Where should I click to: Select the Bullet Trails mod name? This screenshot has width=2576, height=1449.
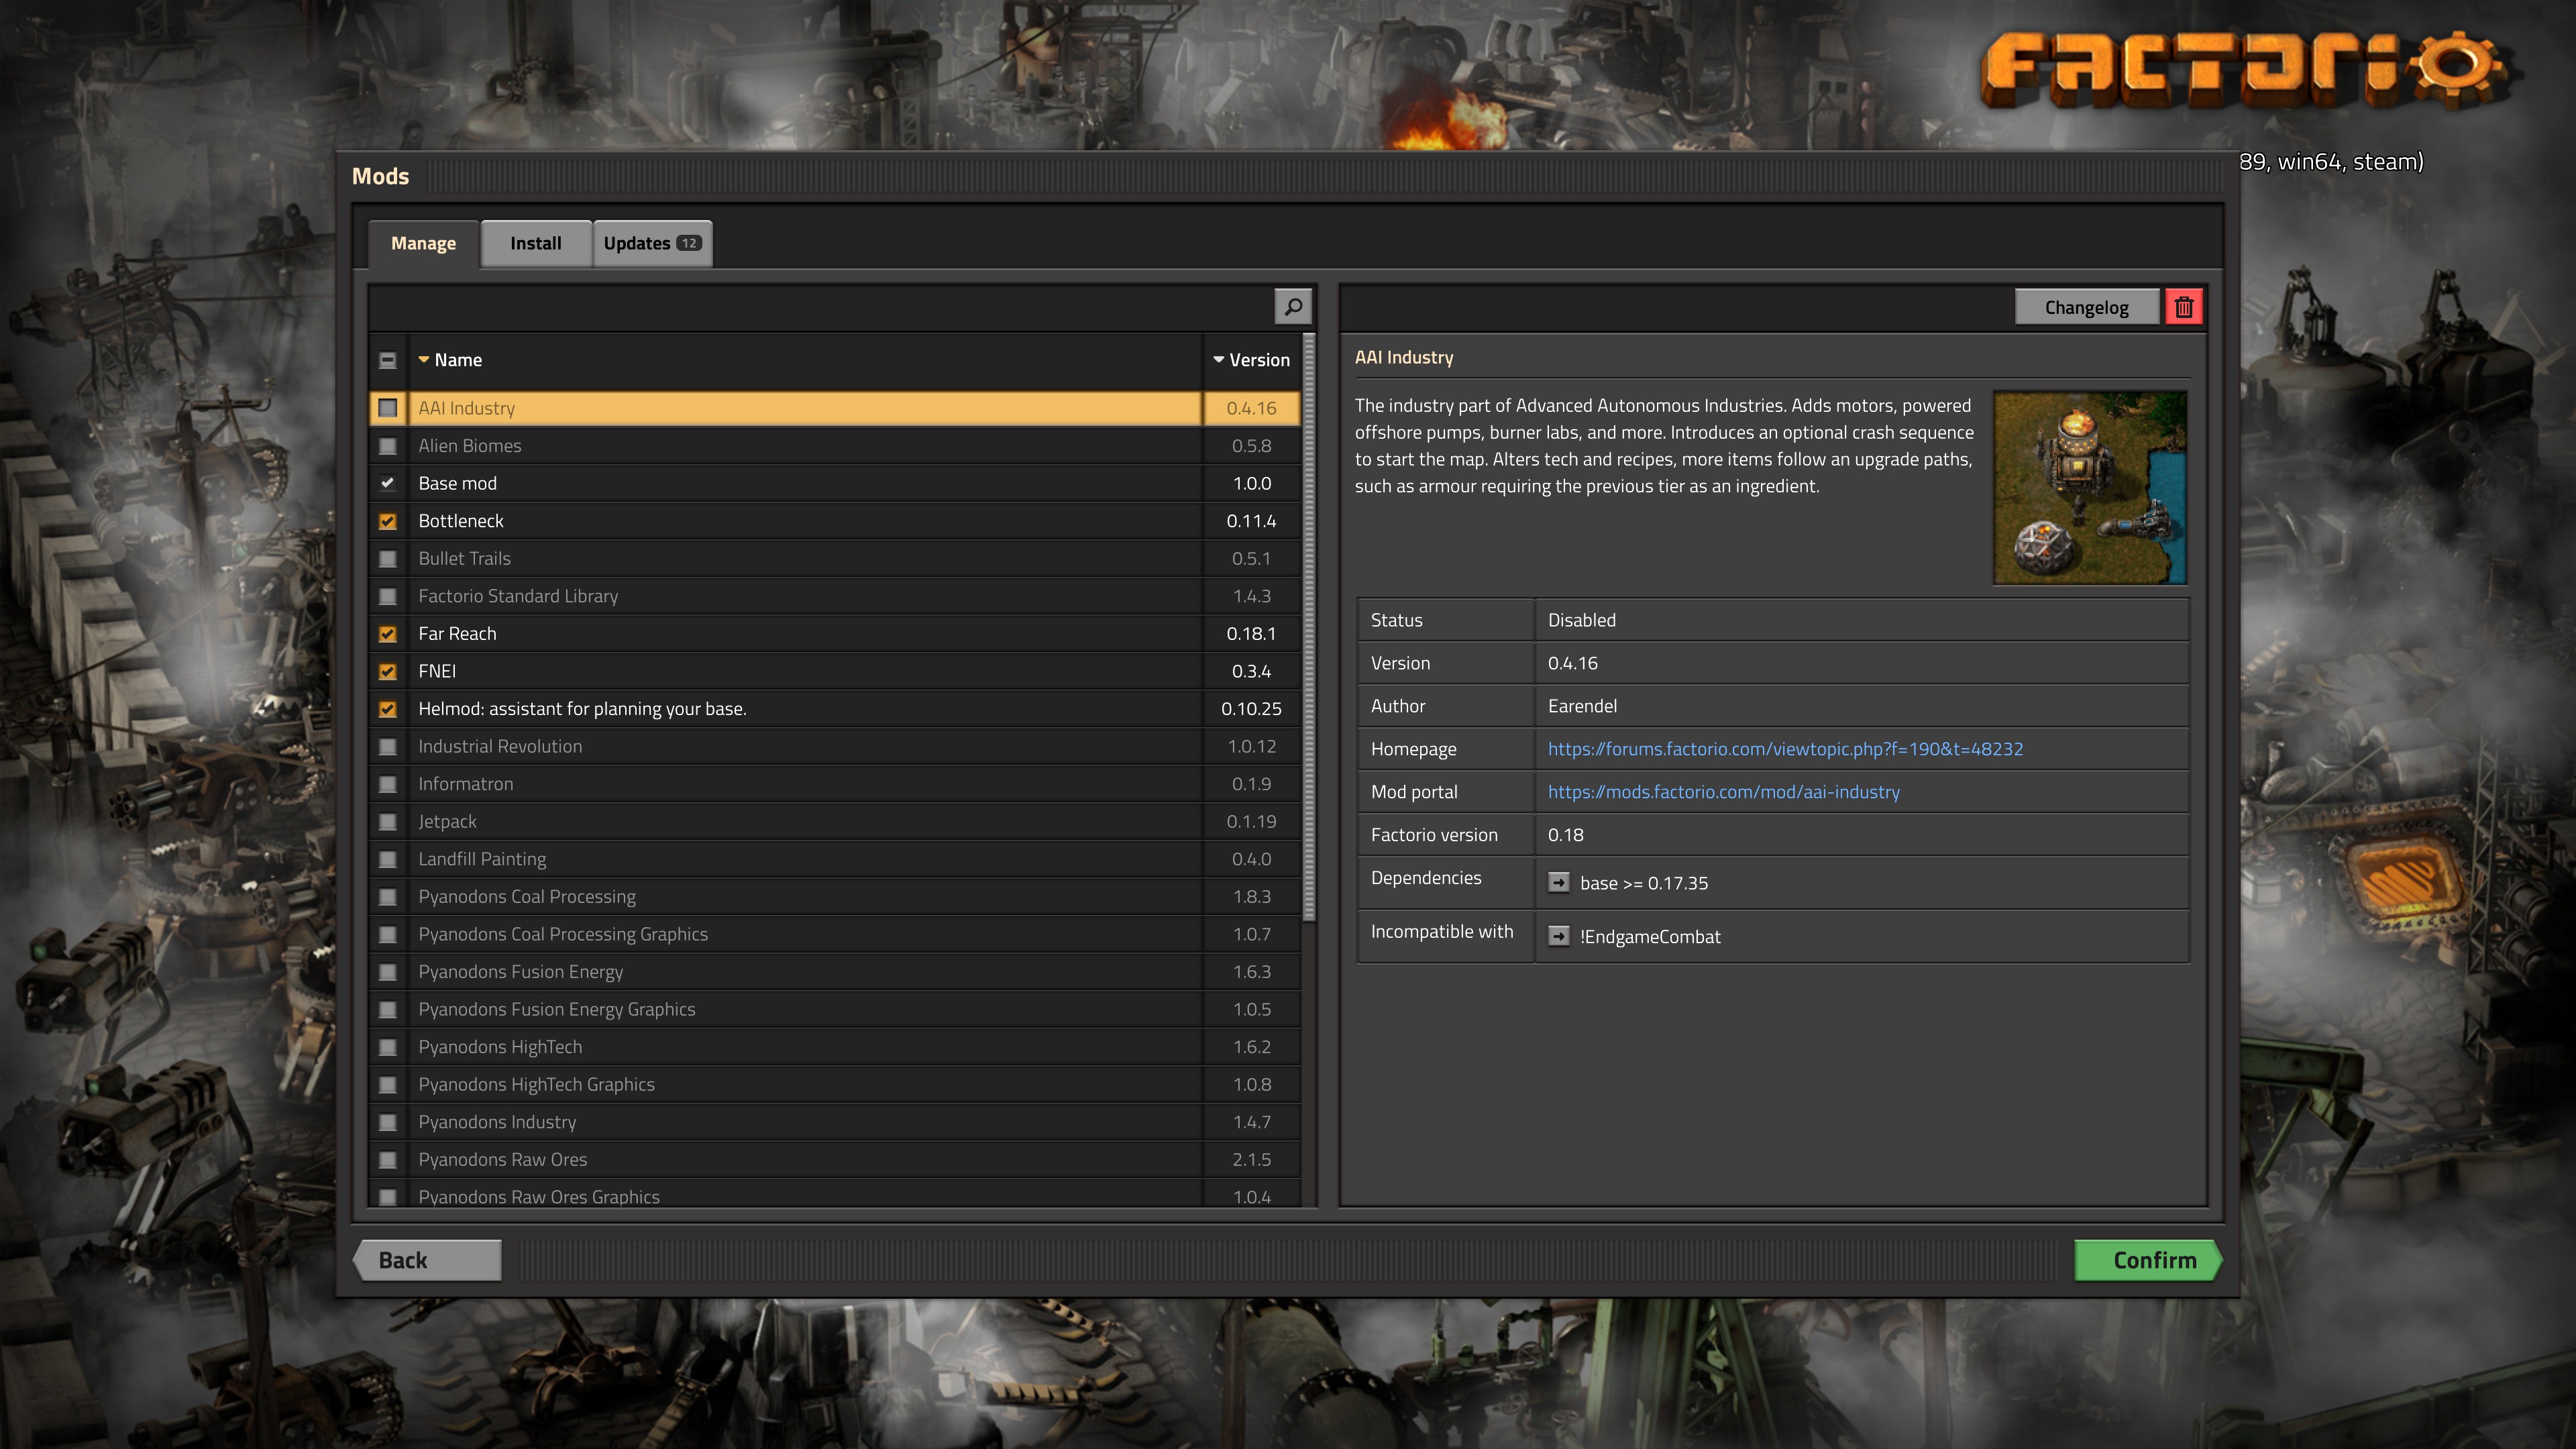pos(464,559)
